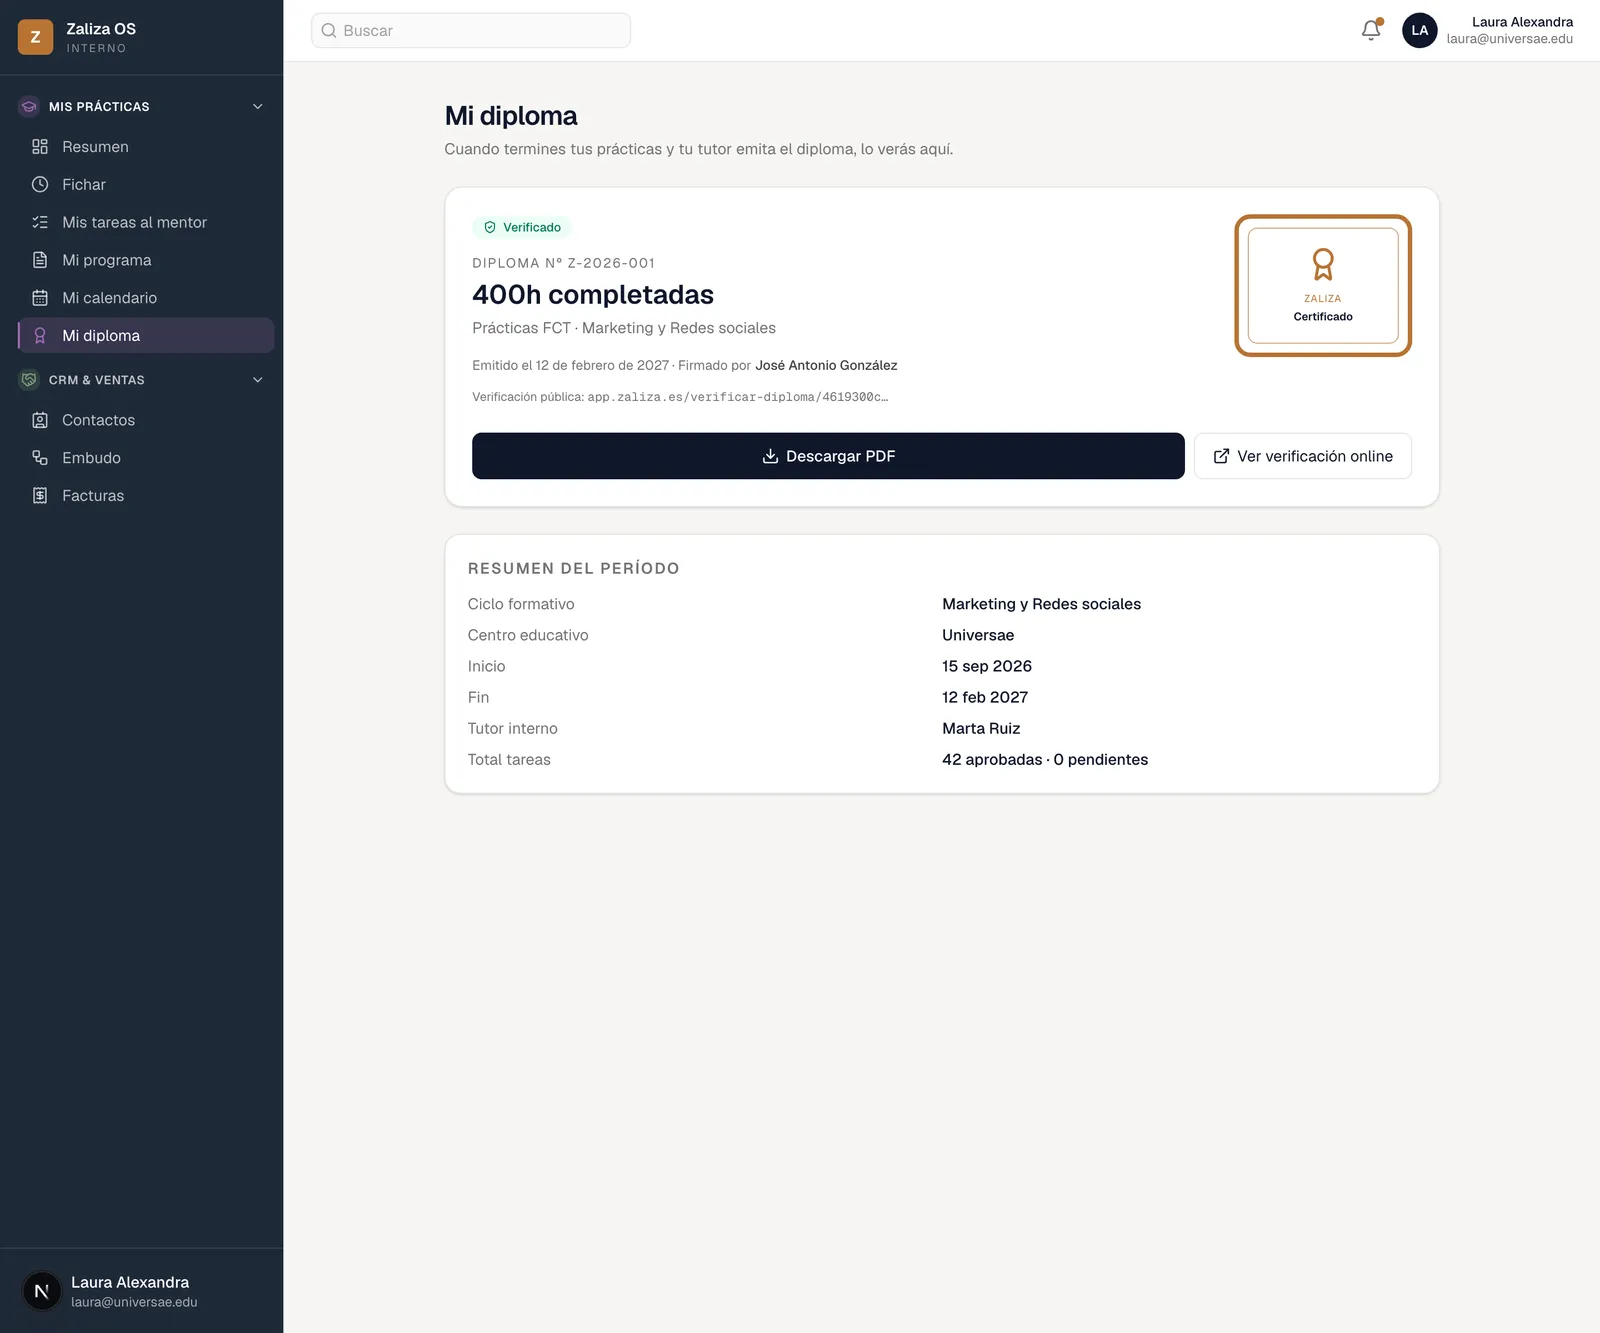Open the bottom sidebar Laura Alexandra profile
Image resolution: width=1600 pixels, height=1333 pixels.
point(141,1291)
